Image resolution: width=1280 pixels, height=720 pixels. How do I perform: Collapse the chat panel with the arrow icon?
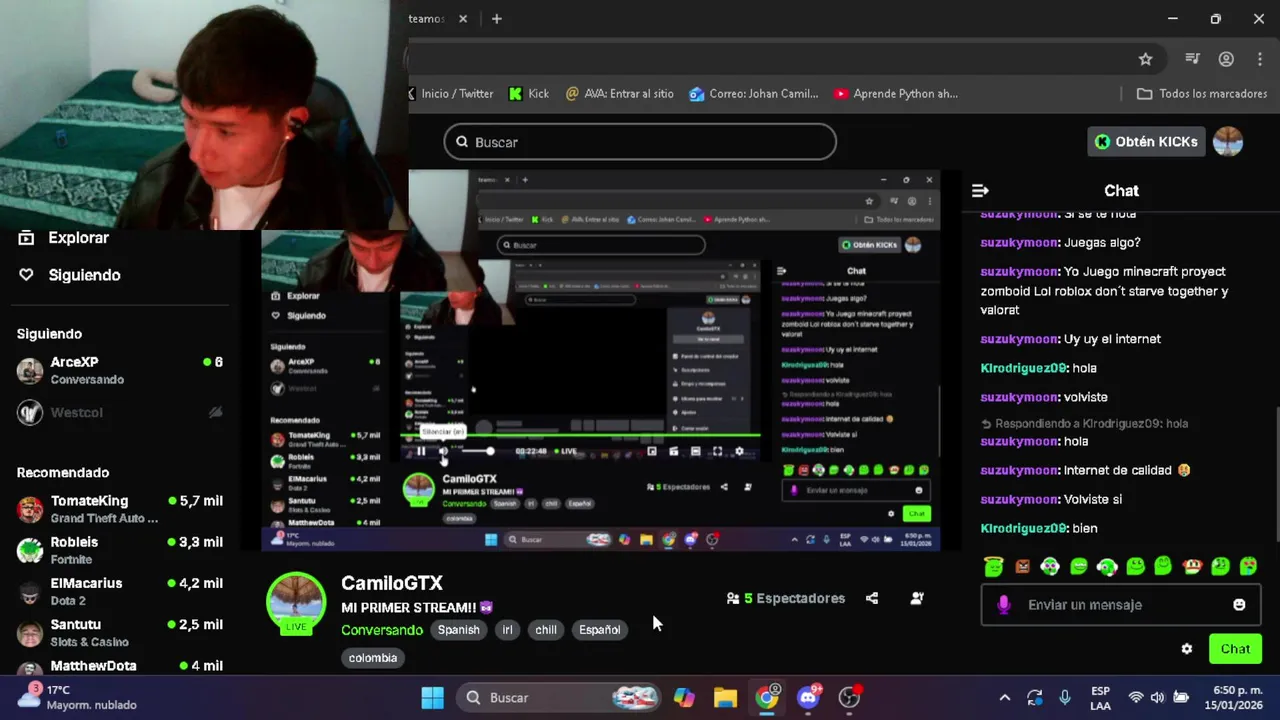(980, 190)
